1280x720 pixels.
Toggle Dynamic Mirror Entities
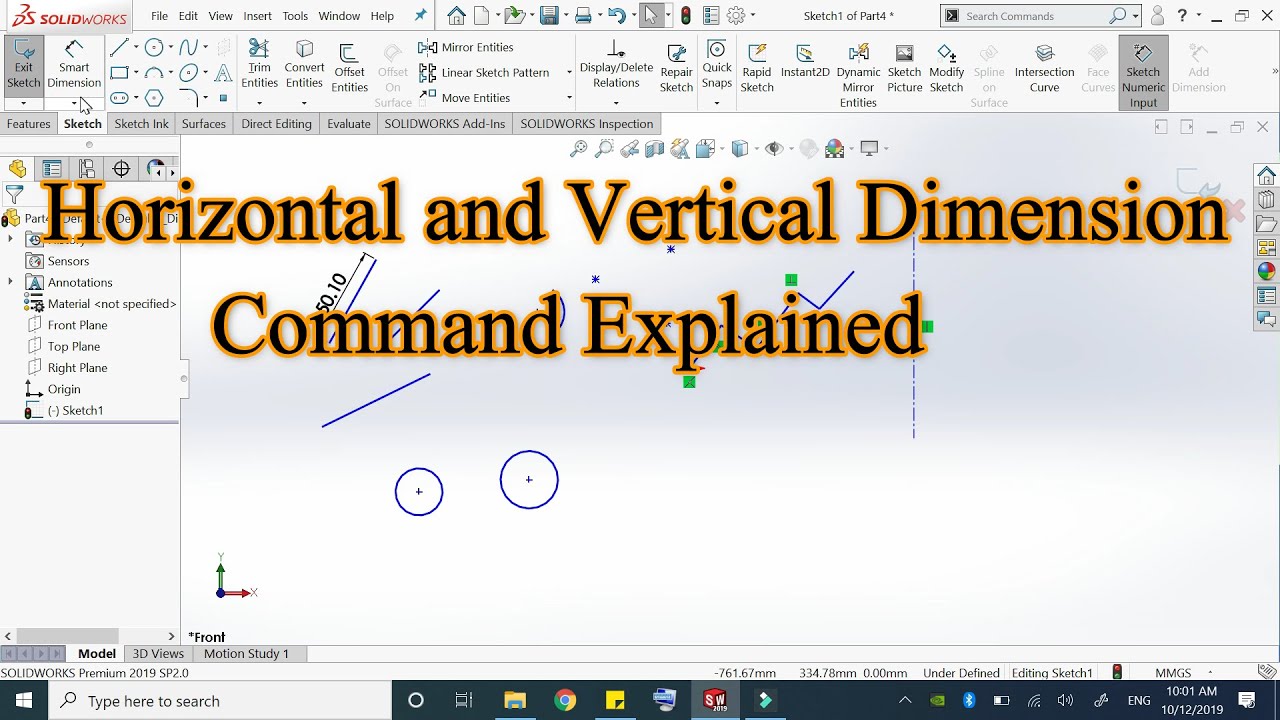858,75
